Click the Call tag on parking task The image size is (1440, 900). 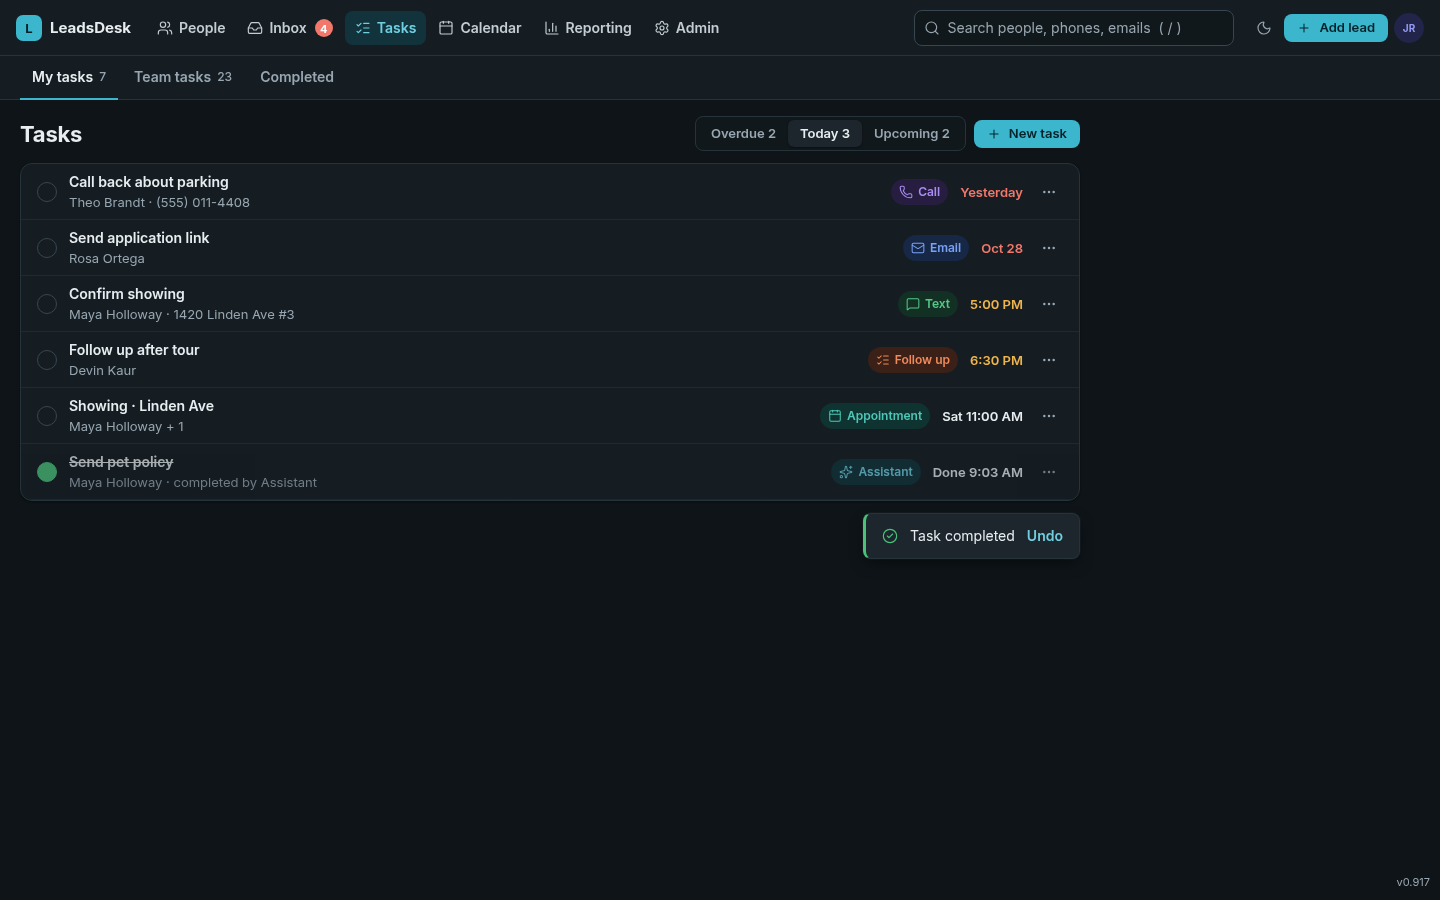click(x=919, y=192)
